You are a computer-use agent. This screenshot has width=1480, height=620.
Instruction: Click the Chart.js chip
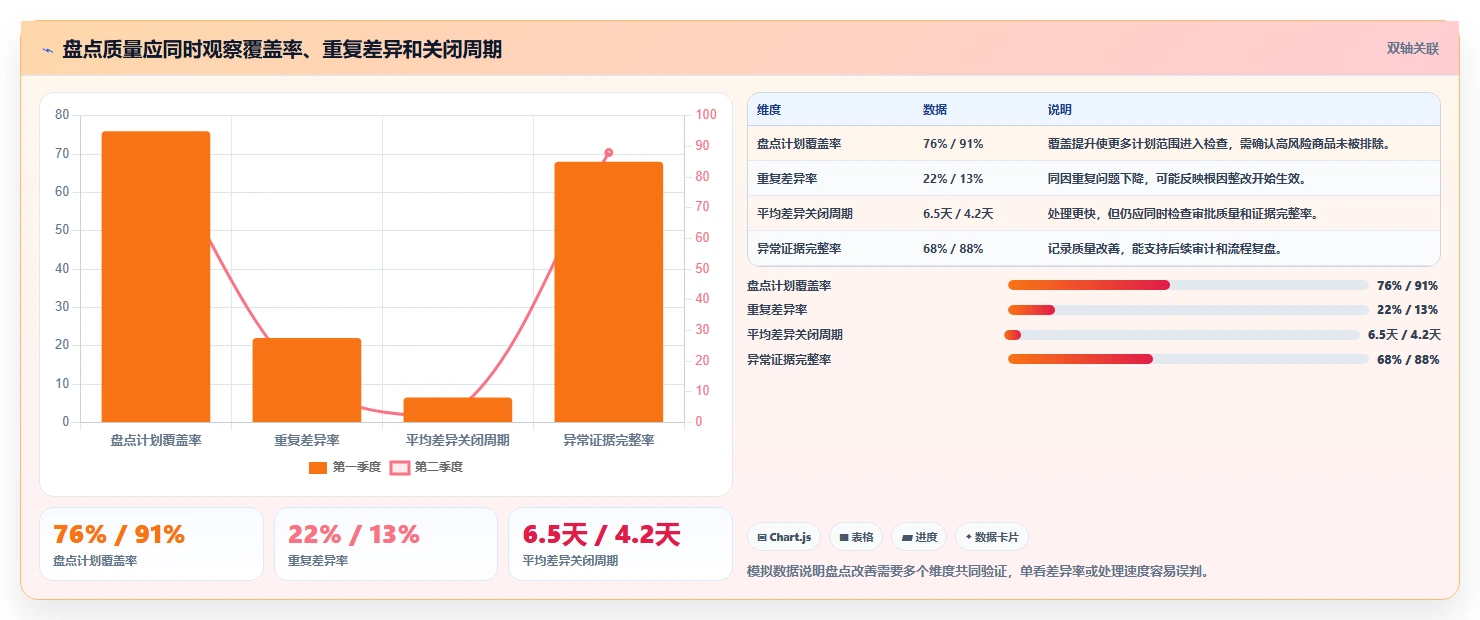tap(784, 537)
